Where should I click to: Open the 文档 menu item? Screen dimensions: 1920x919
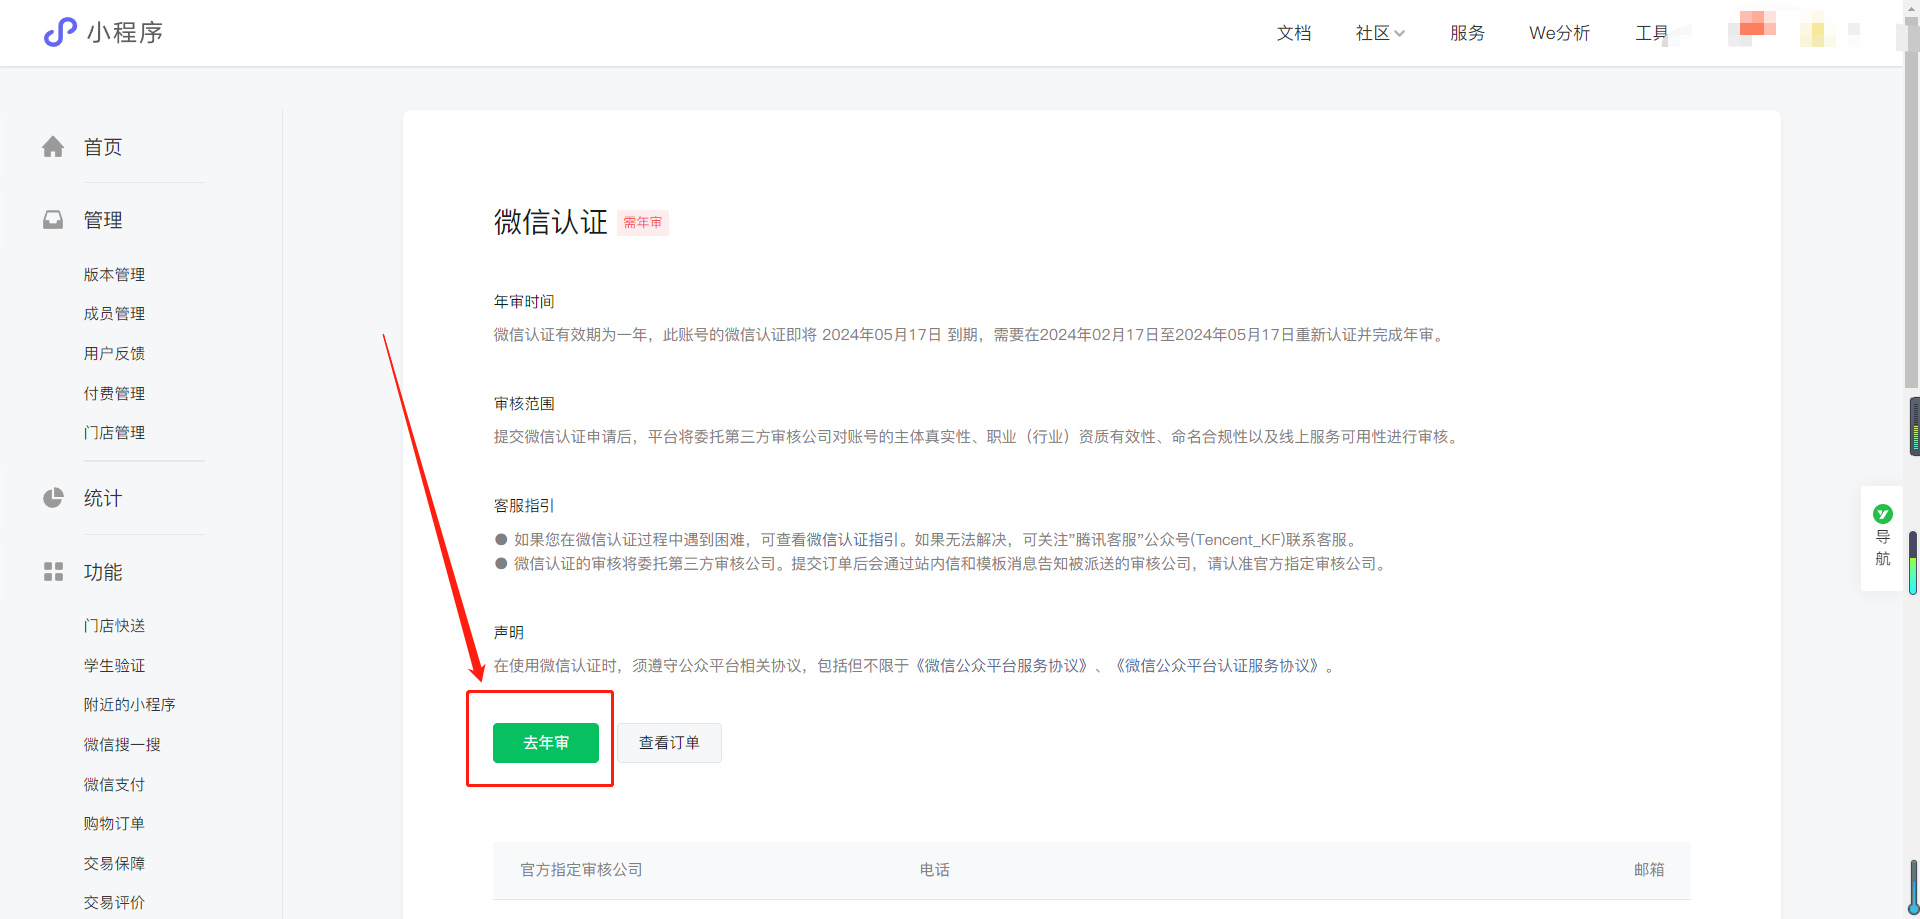coord(1293,33)
